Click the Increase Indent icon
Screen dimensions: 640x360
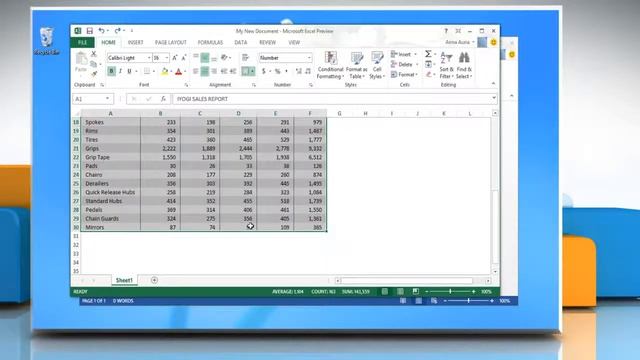click(x=233, y=71)
